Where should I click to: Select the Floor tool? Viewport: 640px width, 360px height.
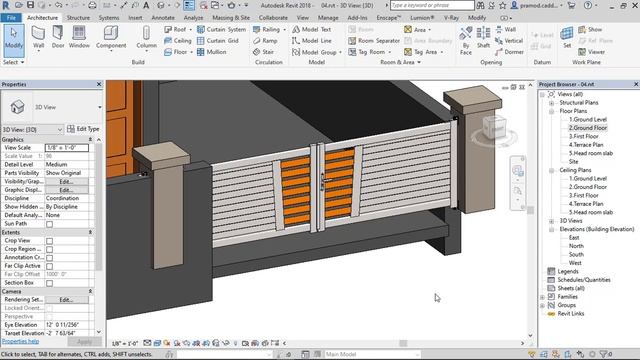(178, 52)
